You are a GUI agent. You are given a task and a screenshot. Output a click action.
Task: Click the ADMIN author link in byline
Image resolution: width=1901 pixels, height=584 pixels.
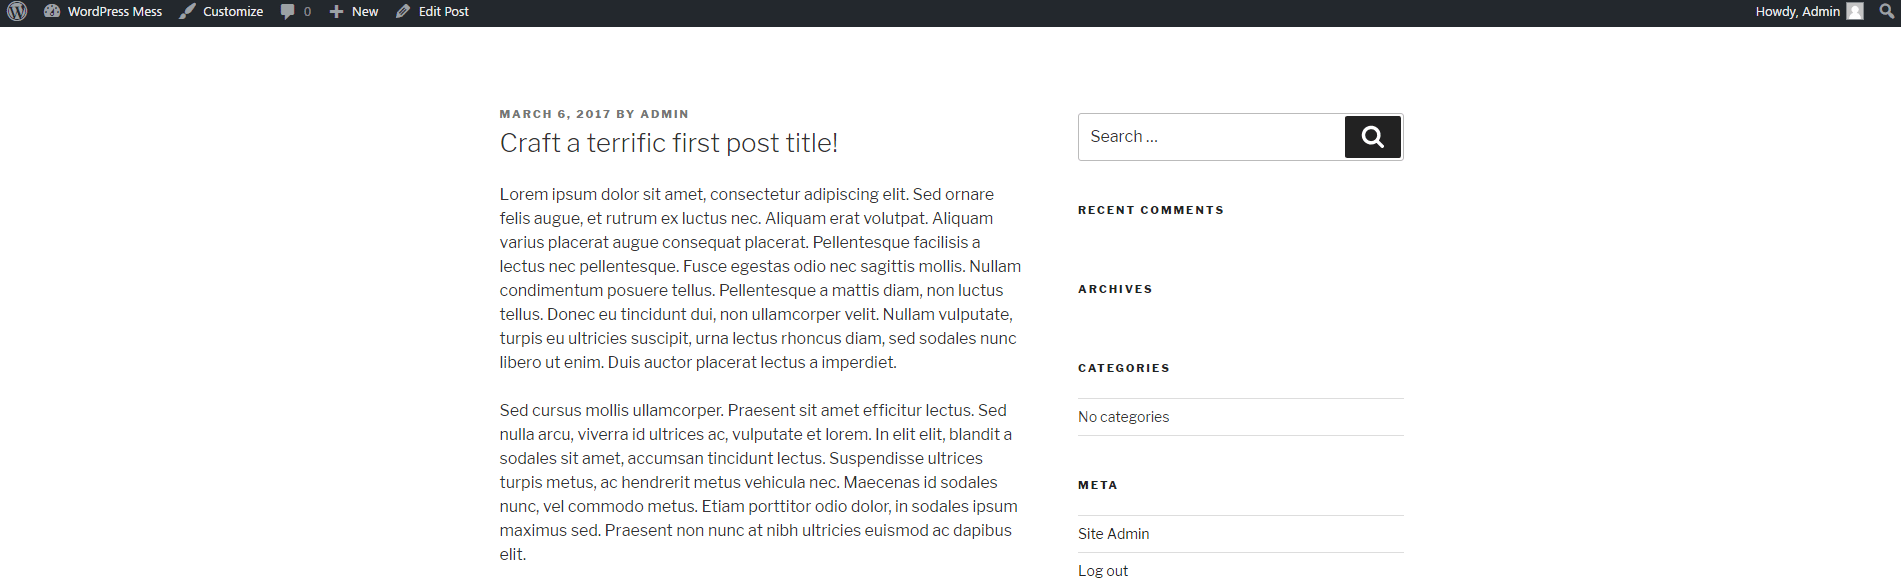(664, 114)
